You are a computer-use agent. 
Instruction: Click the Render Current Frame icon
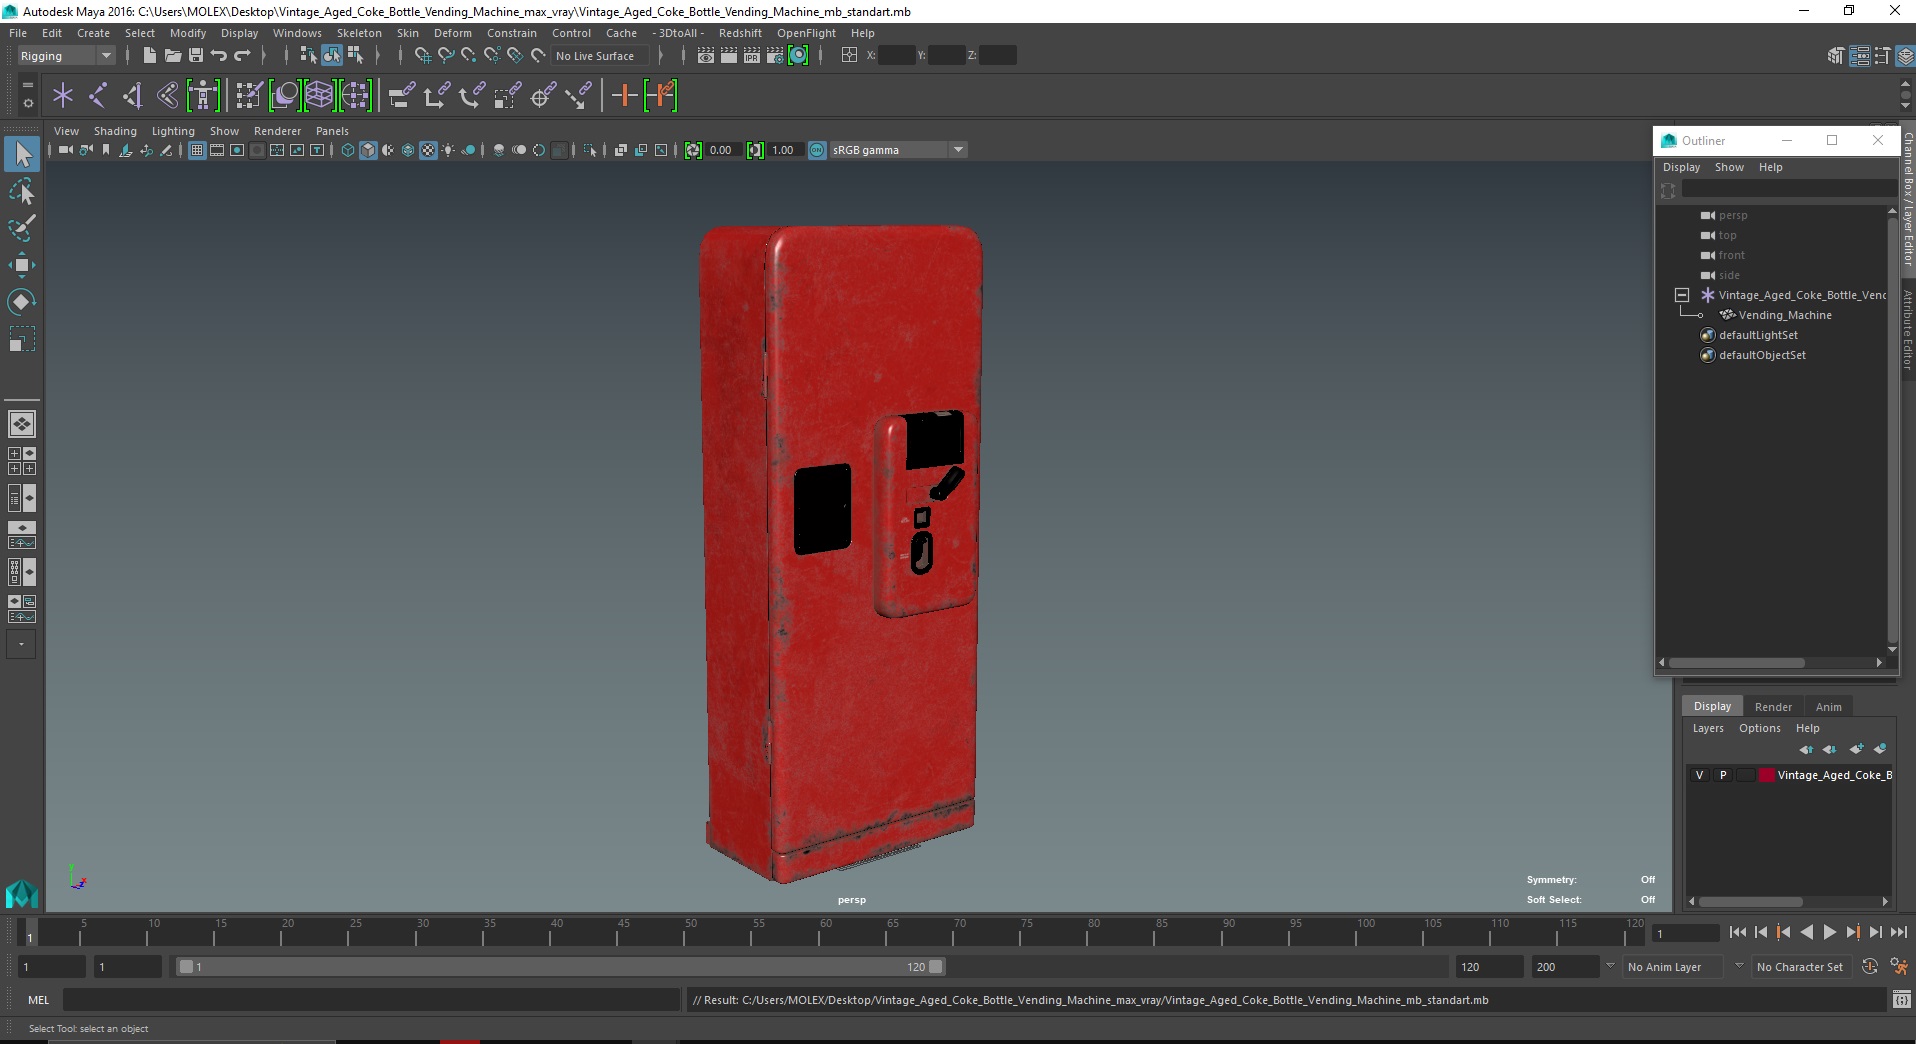[729, 56]
